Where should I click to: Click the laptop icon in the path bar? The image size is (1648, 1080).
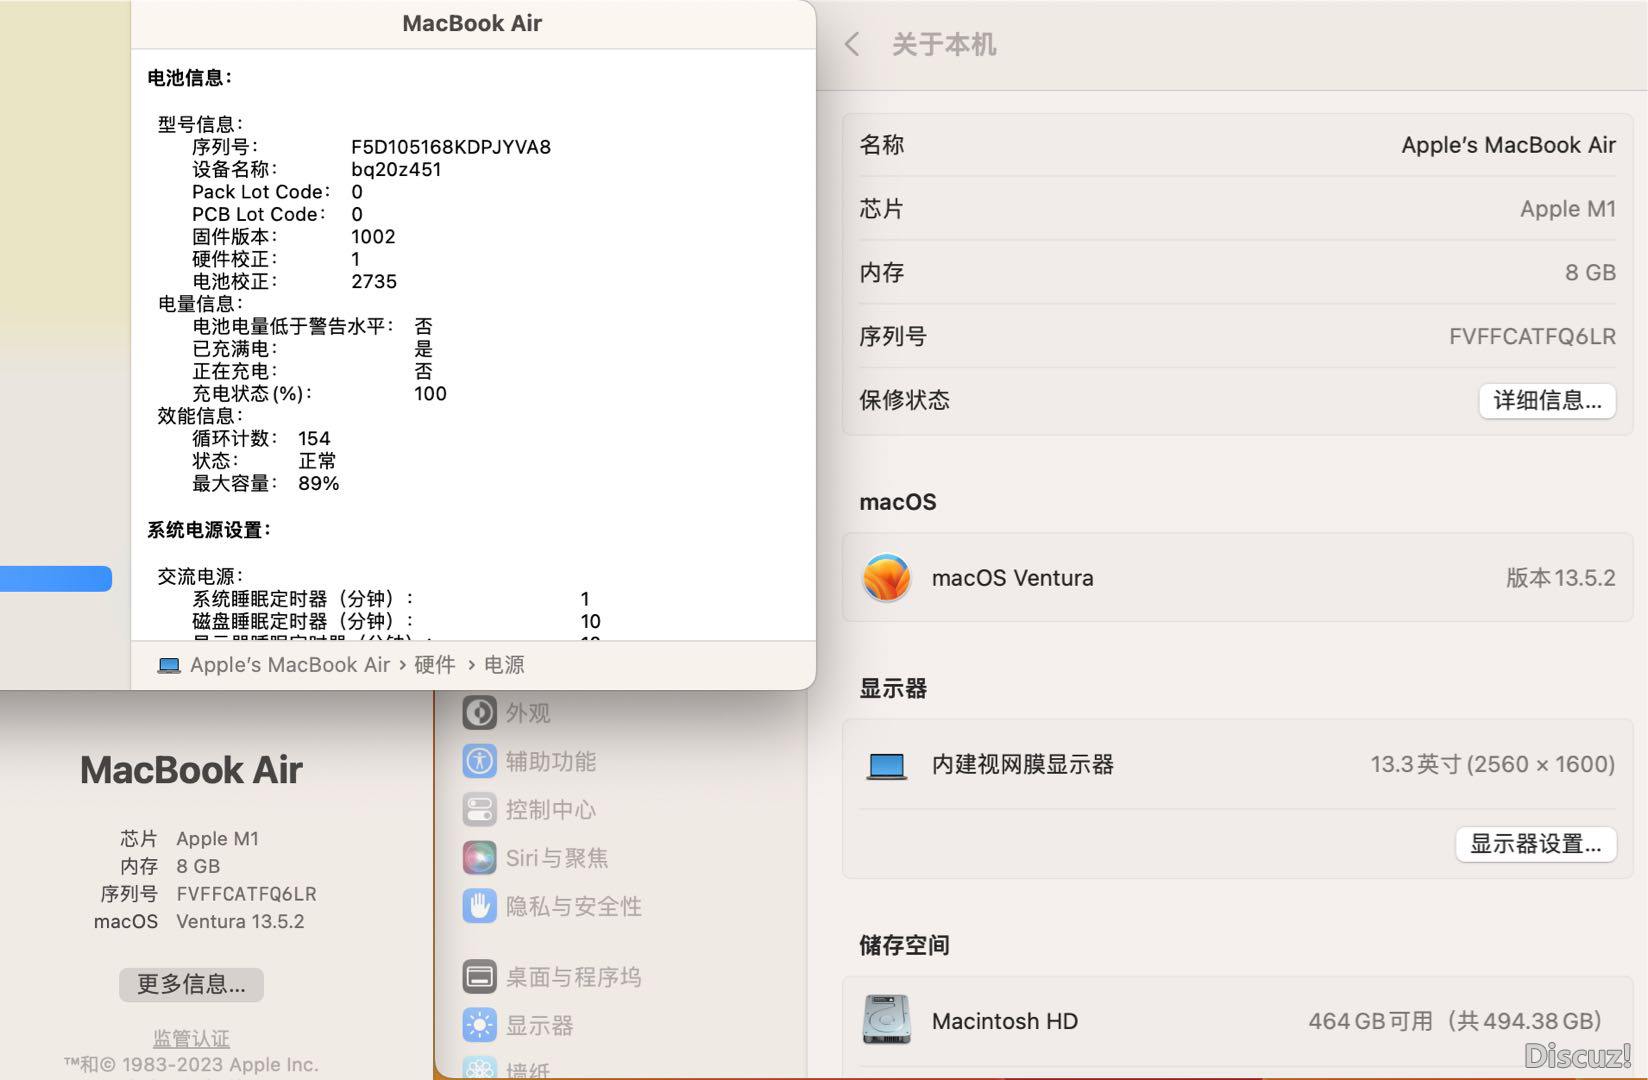pyautogui.click(x=169, y=666)
